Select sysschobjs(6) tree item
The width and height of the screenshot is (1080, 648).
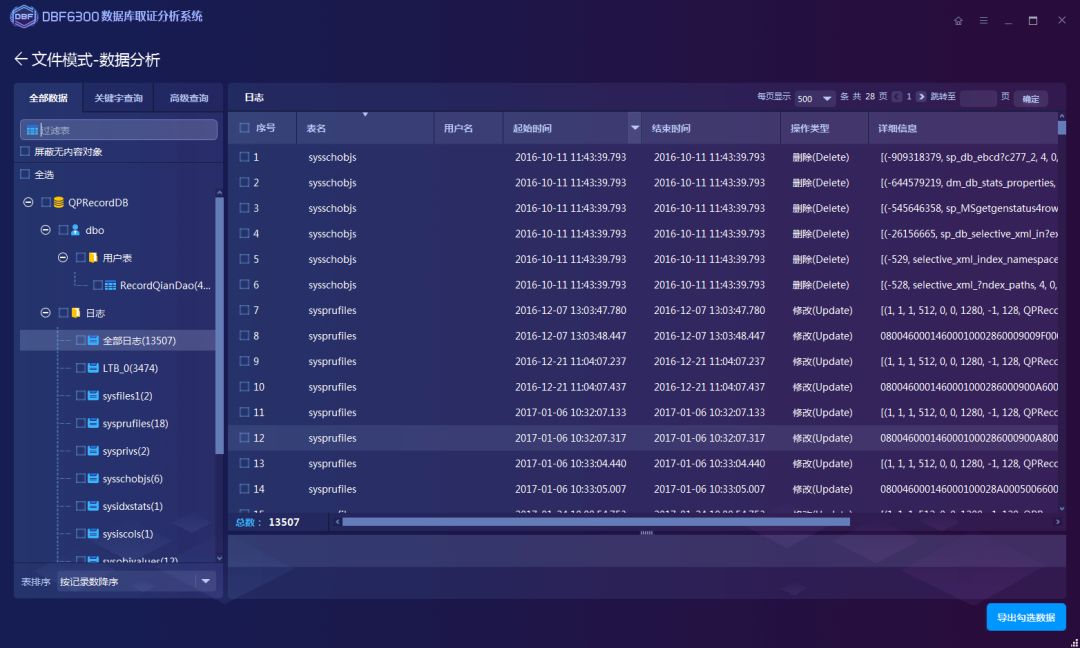pyautogui.click(x=132, y=478)
